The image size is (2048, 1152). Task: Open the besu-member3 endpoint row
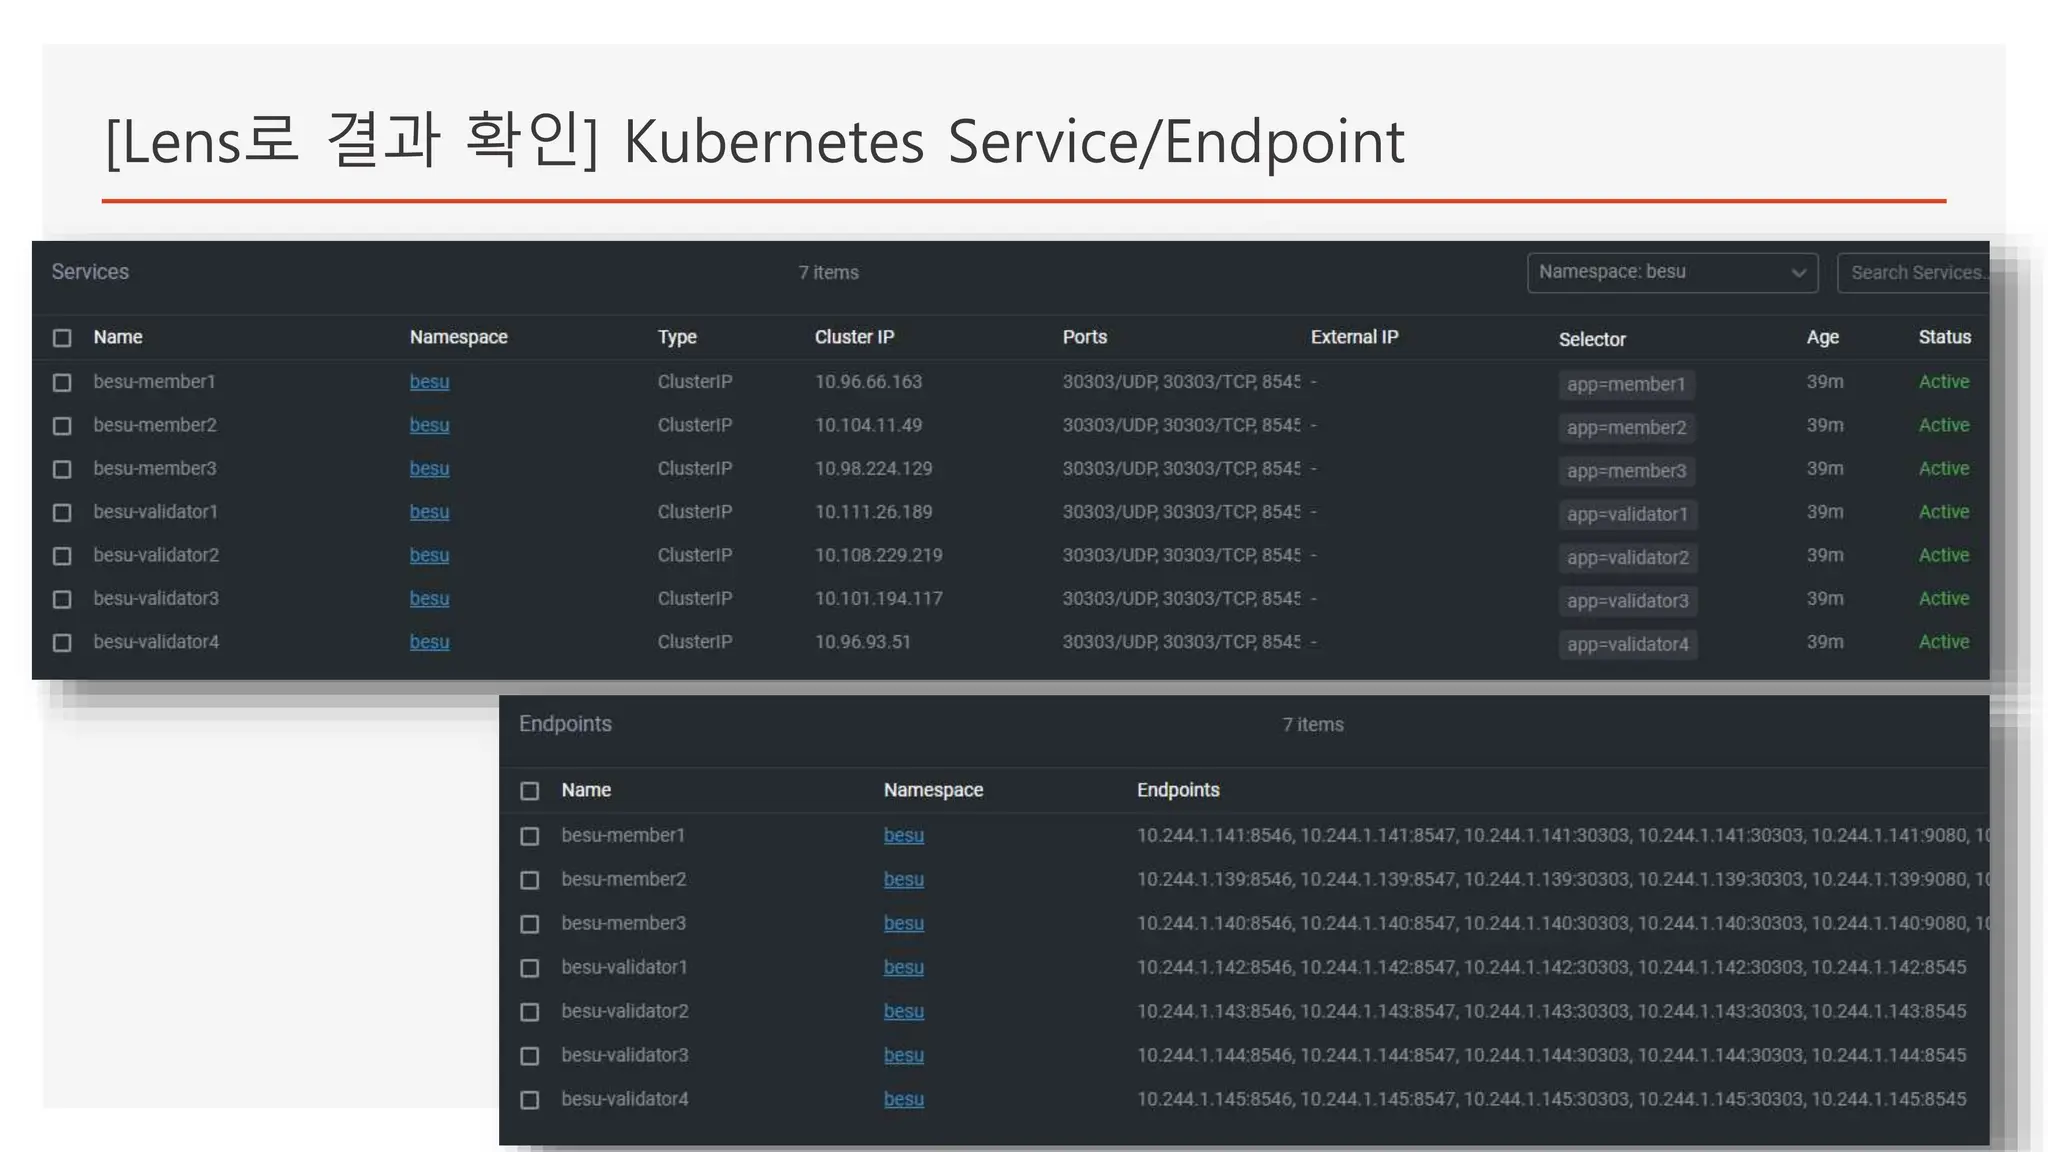623,923
